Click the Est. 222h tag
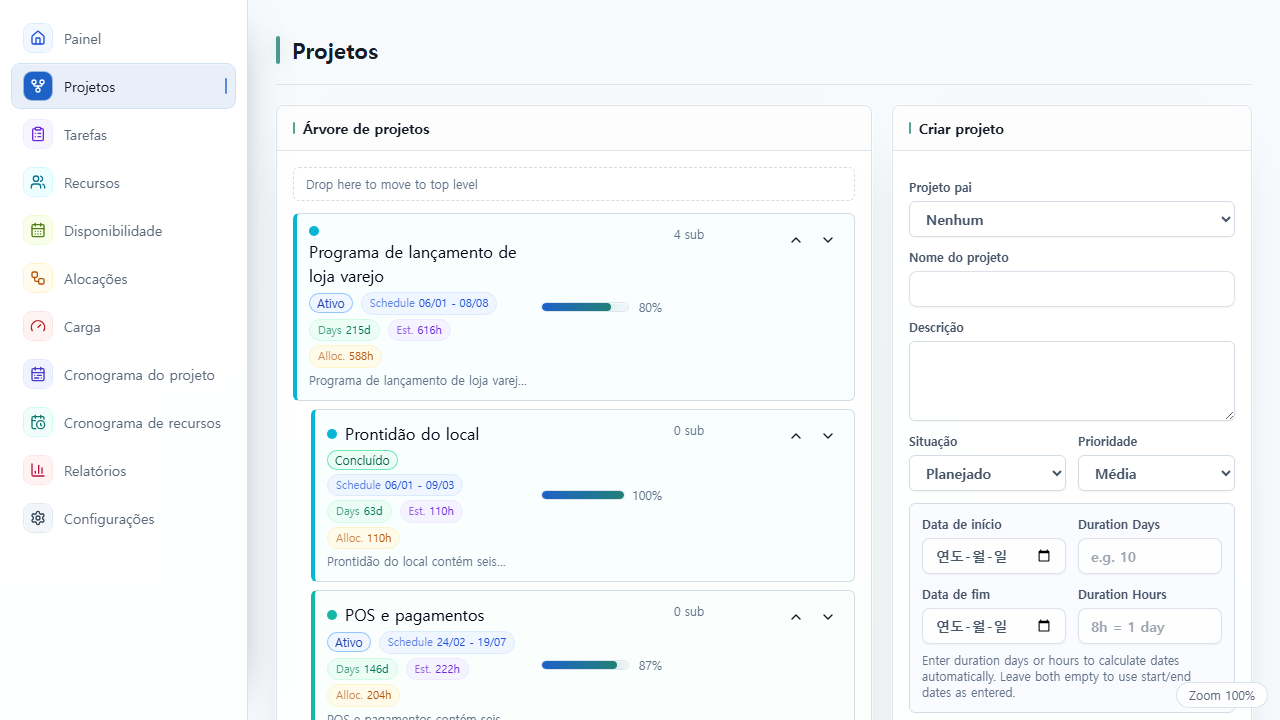The width and height of the screenshot is (1280, 720). (437, 669)
